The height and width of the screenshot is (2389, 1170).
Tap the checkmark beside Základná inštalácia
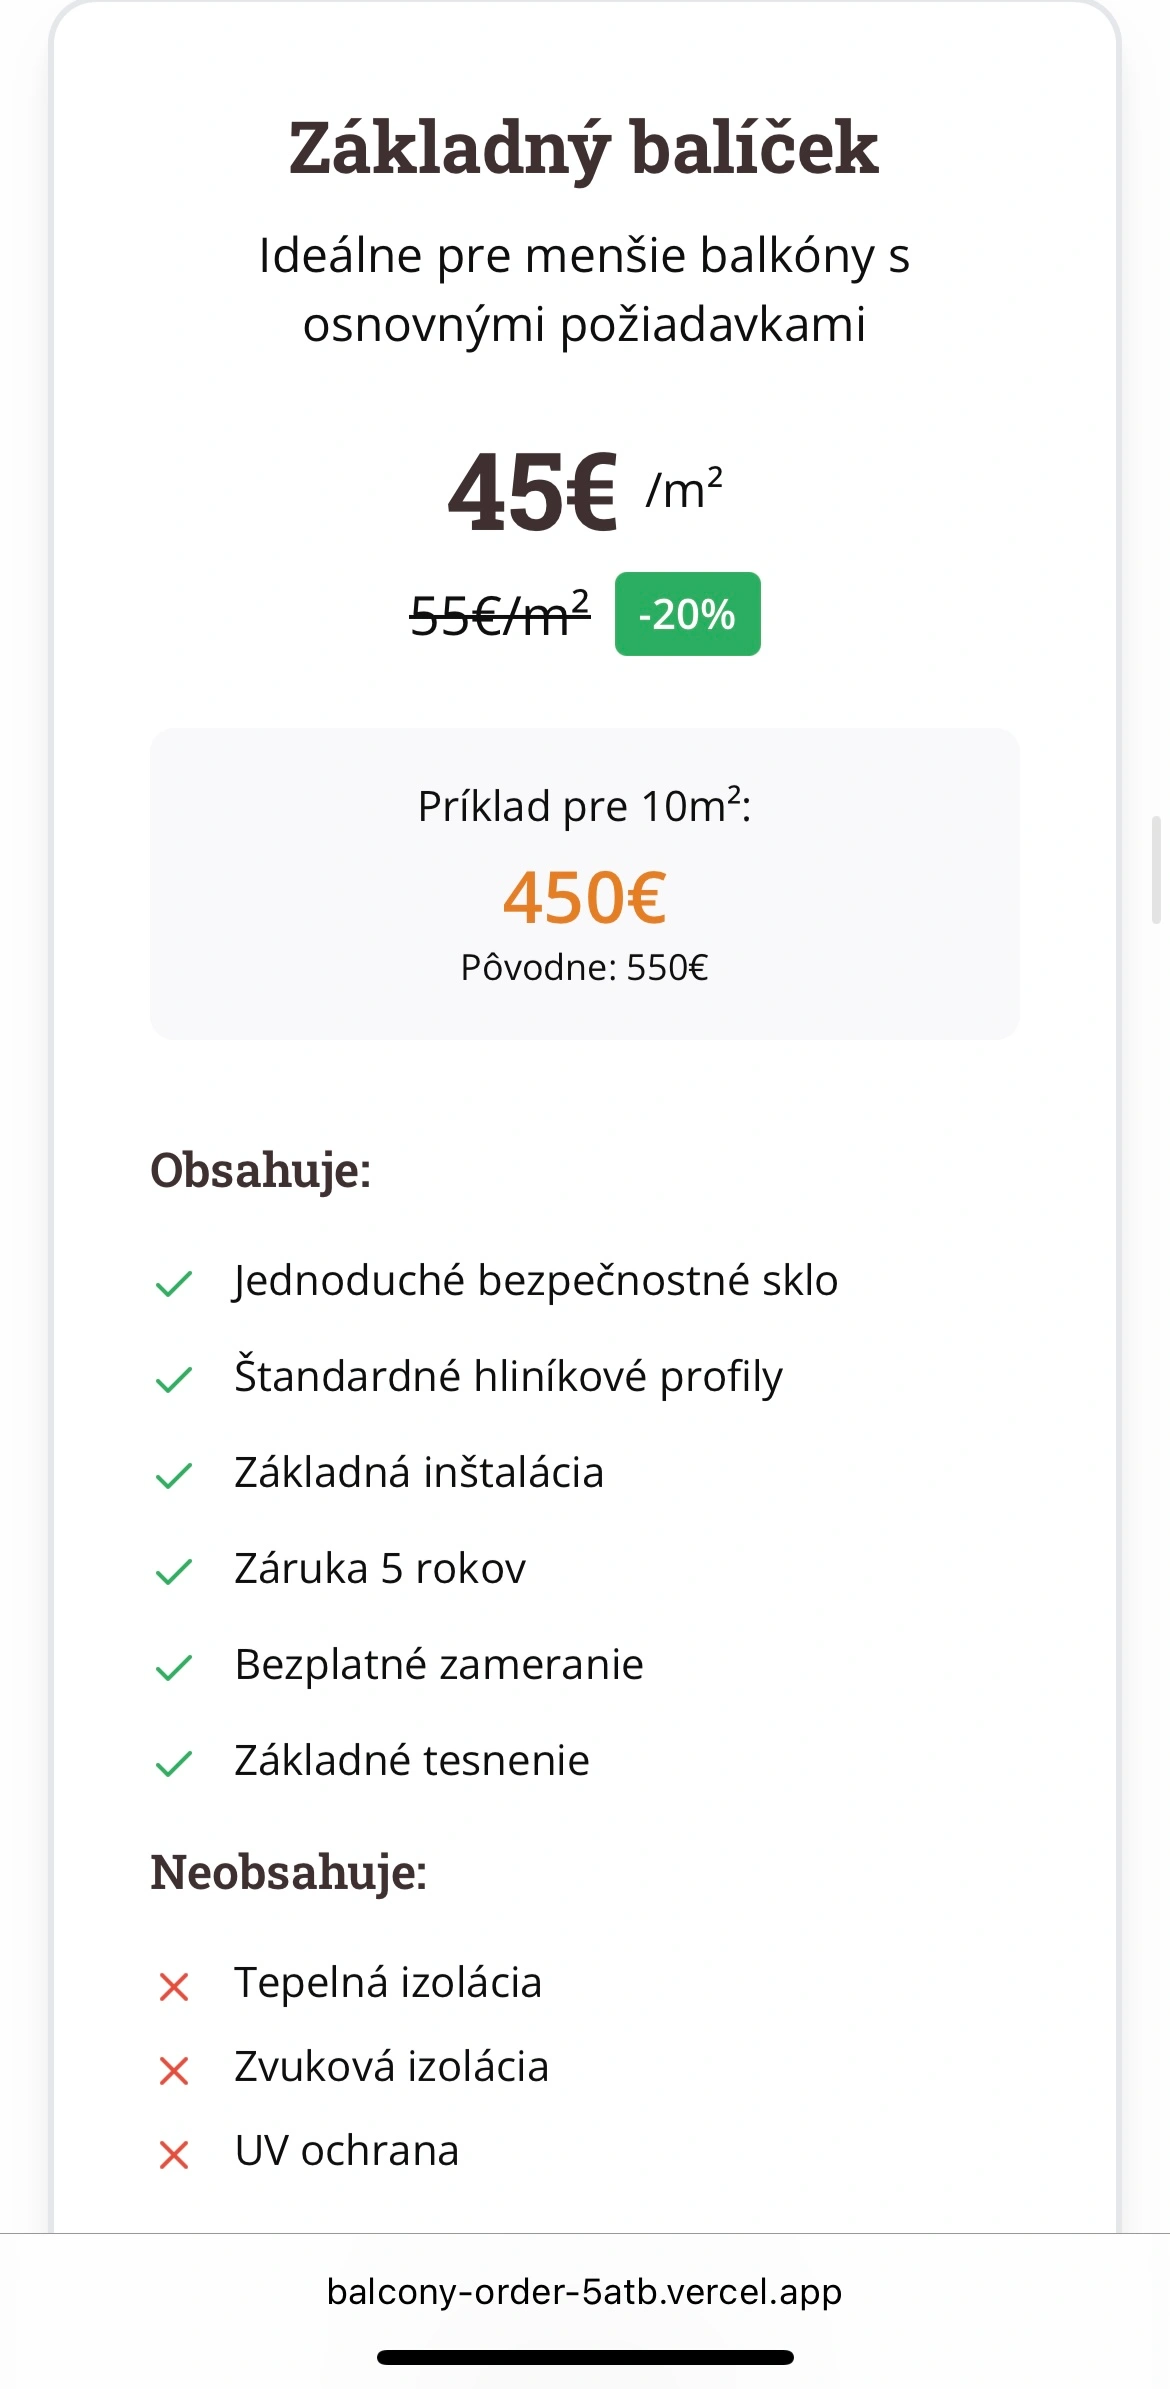point(174,1475)
